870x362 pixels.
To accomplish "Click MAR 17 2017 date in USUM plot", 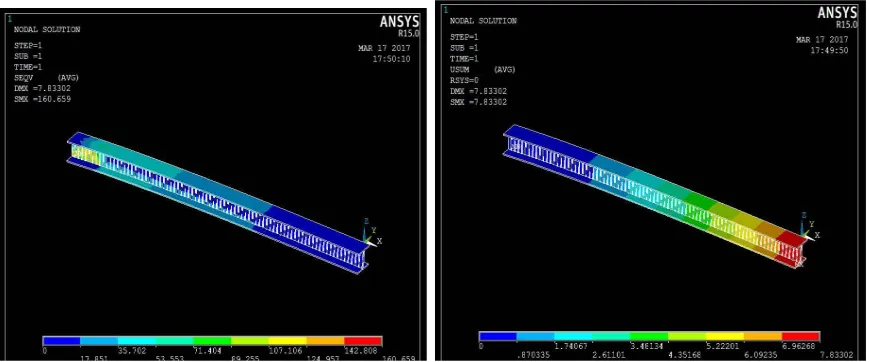I will (x=822, y=40).
